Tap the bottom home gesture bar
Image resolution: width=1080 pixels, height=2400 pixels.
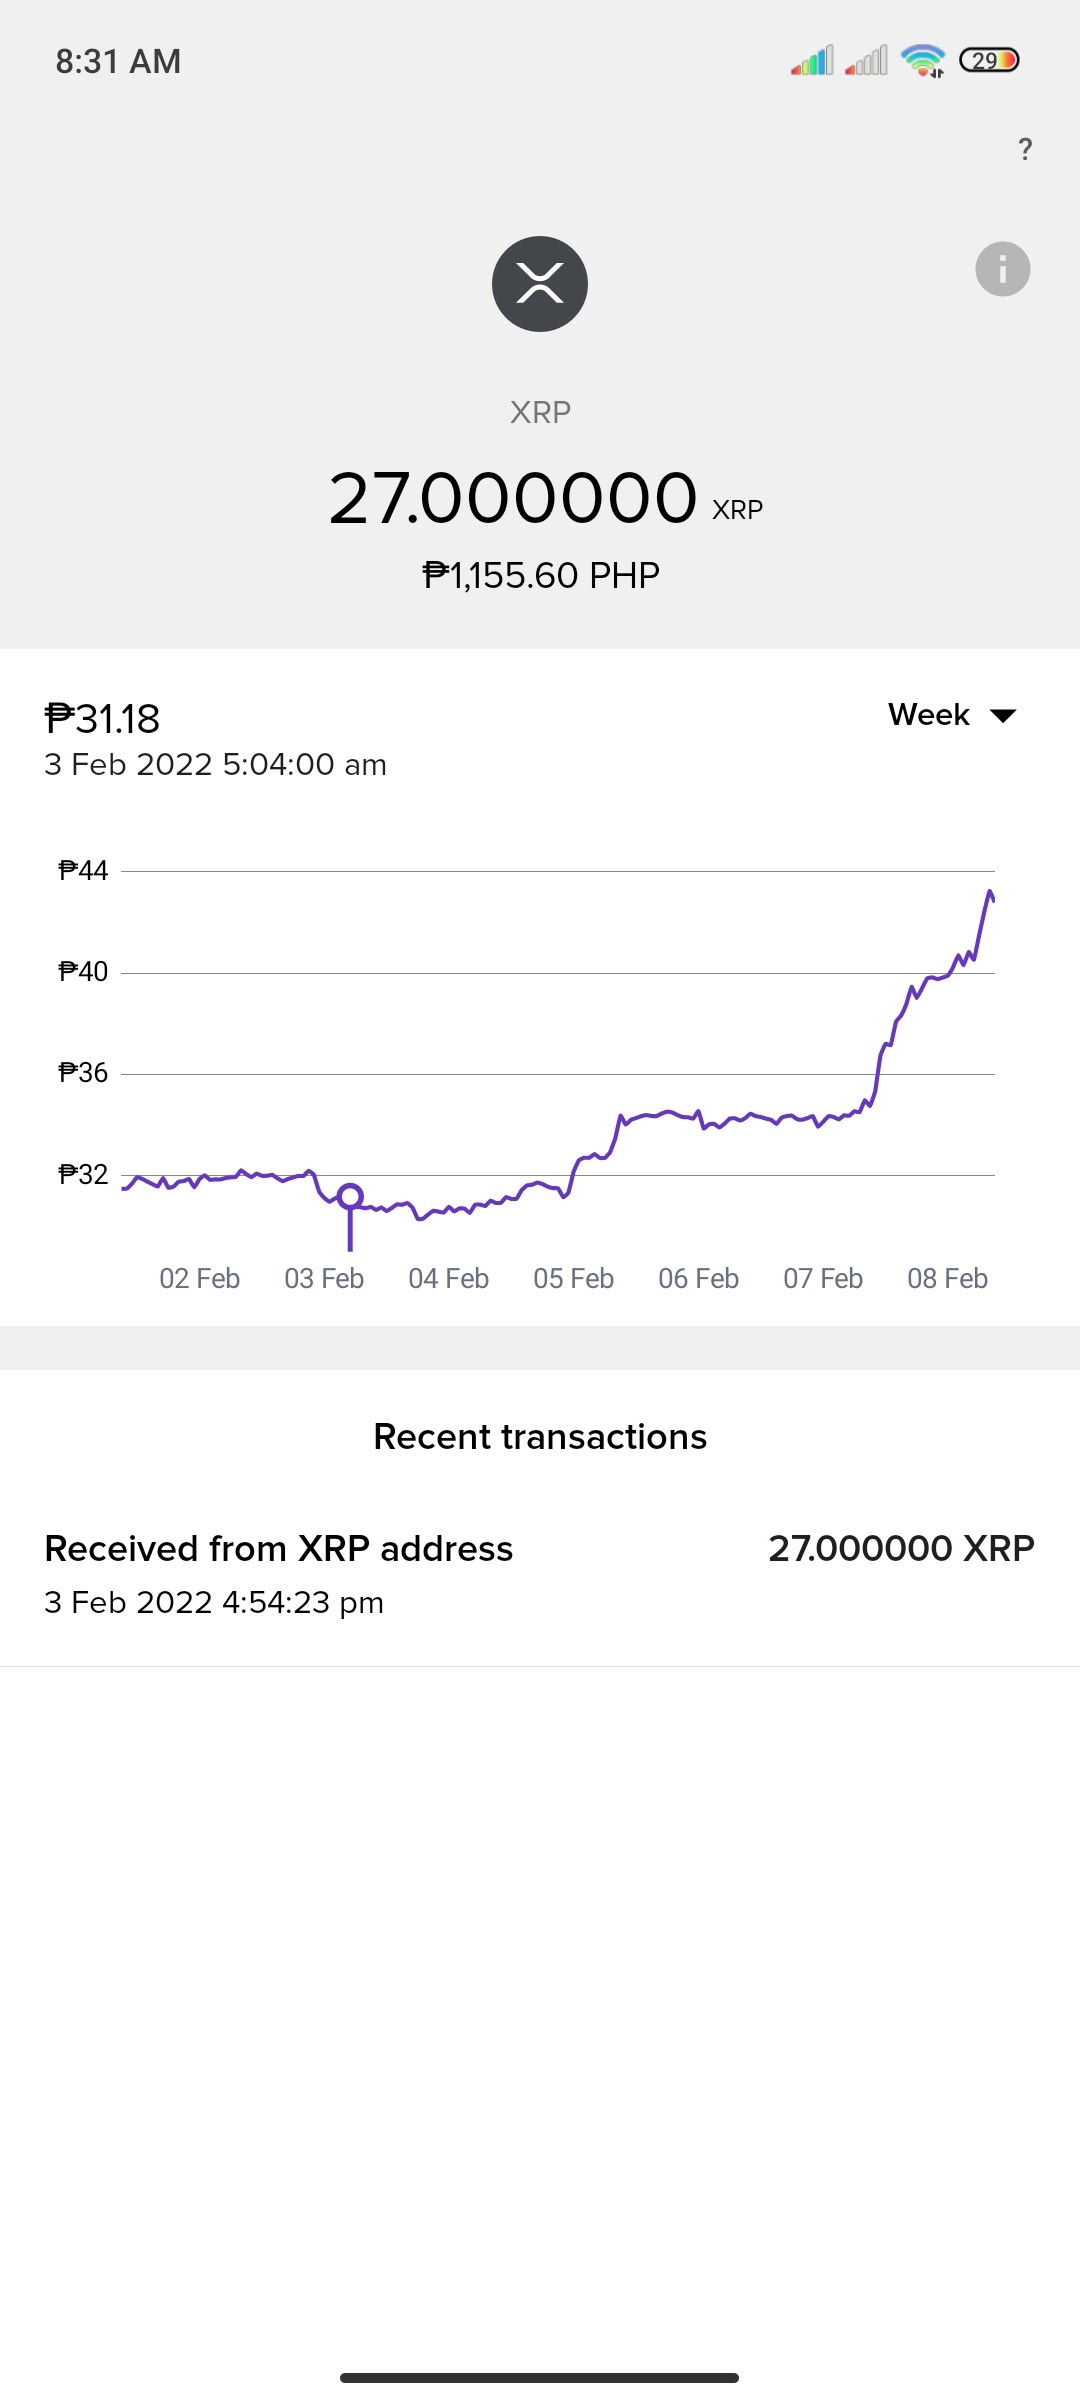[x=539, y=2377]
